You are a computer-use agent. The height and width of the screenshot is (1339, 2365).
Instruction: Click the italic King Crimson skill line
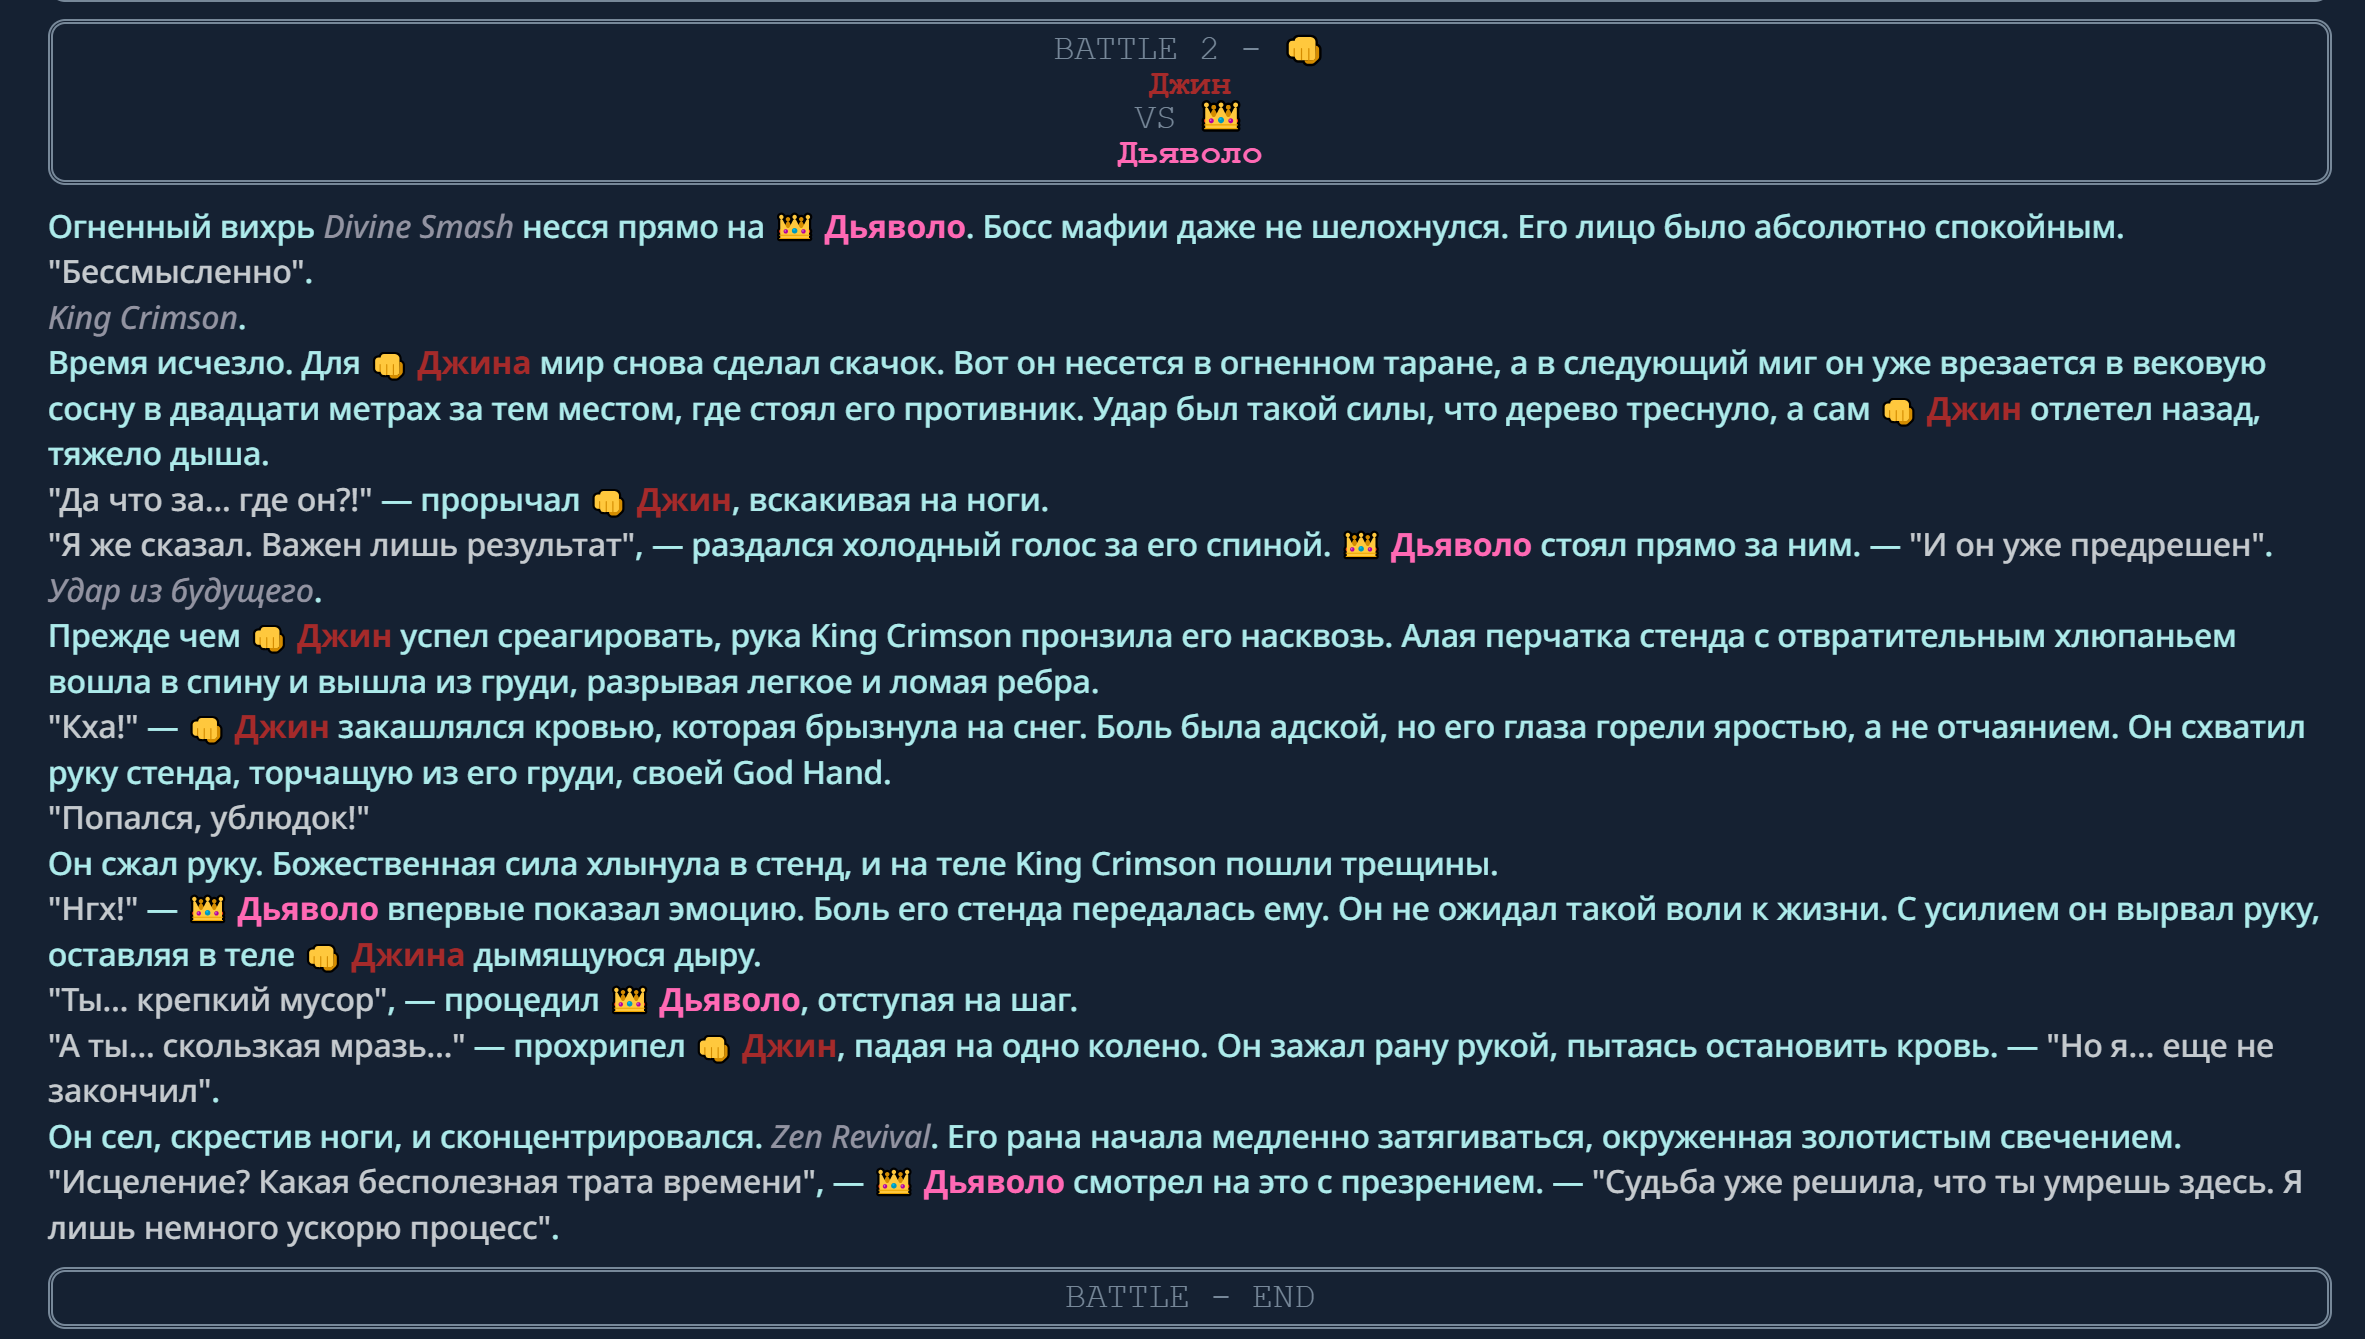click(143, 318)
